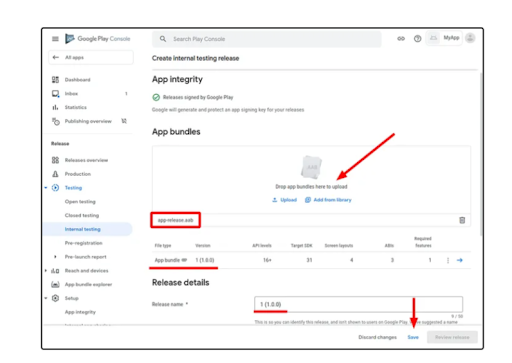Click the Publishing overview clock icon
This screenshot has width=512, height=363.
point(55,121)
